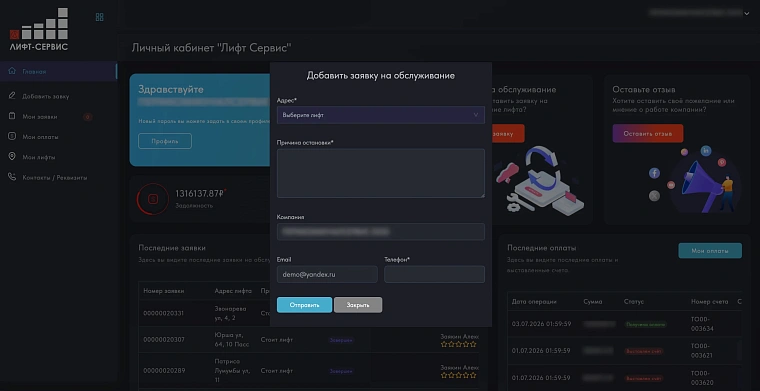Viewport: 760px width, 391px height.
Task: Click the Мои оплаты ruble icon
Action: point(12,137)
